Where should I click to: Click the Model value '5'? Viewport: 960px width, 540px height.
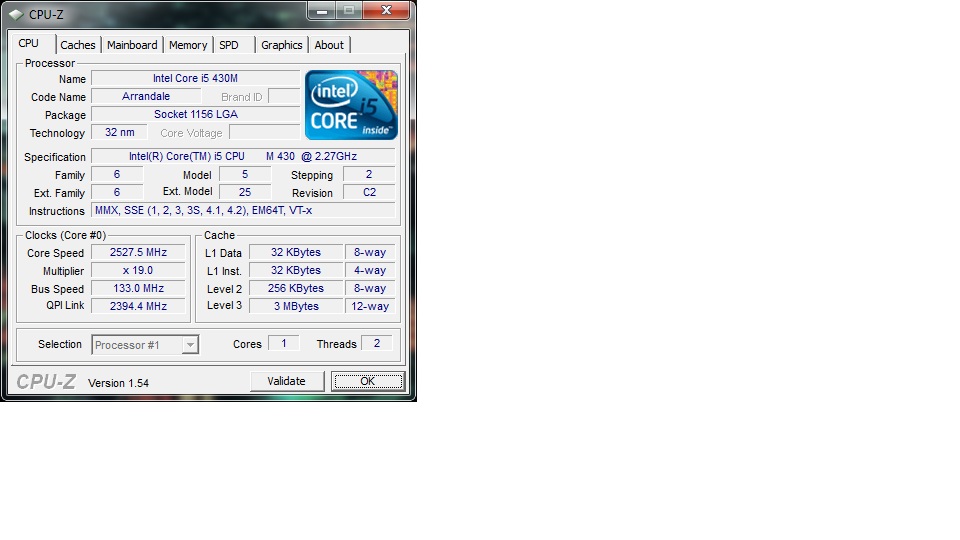245,174
